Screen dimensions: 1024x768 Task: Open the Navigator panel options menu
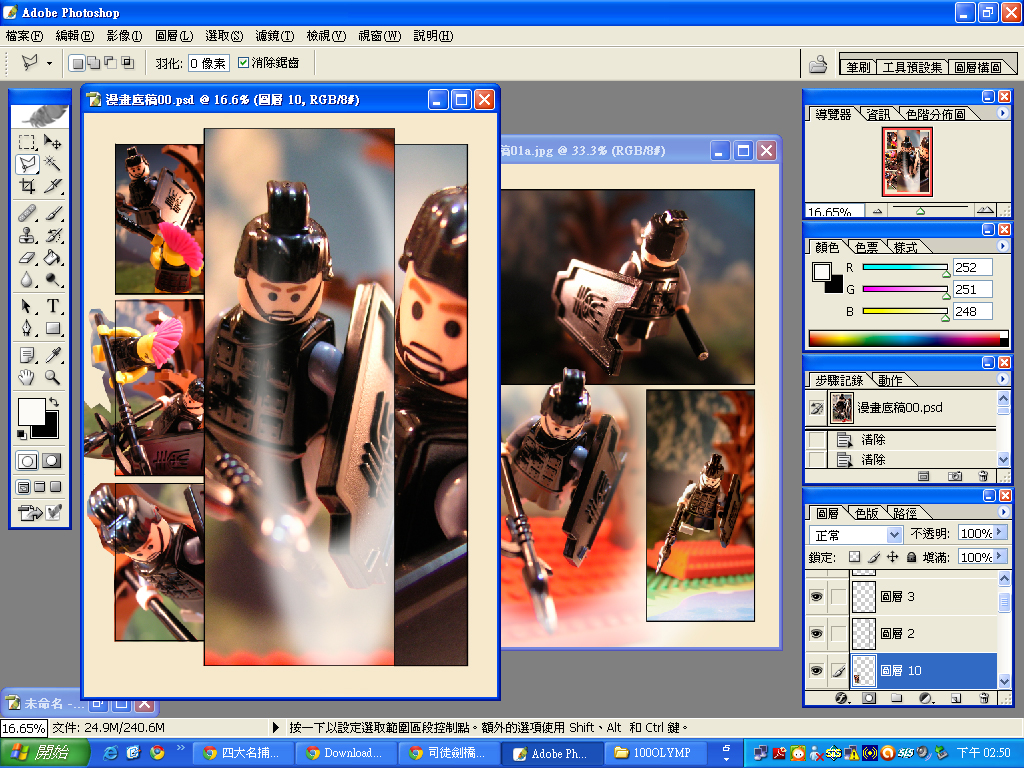tap(1003, 113)
